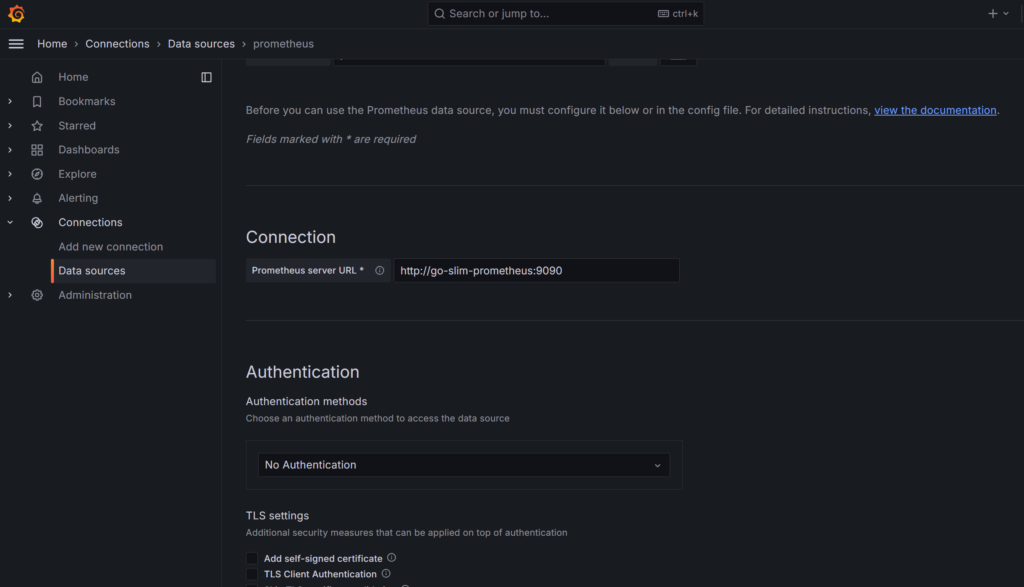Click info icon next to self-signed certificate
The image size is (1024, 587).
point(391,558)
